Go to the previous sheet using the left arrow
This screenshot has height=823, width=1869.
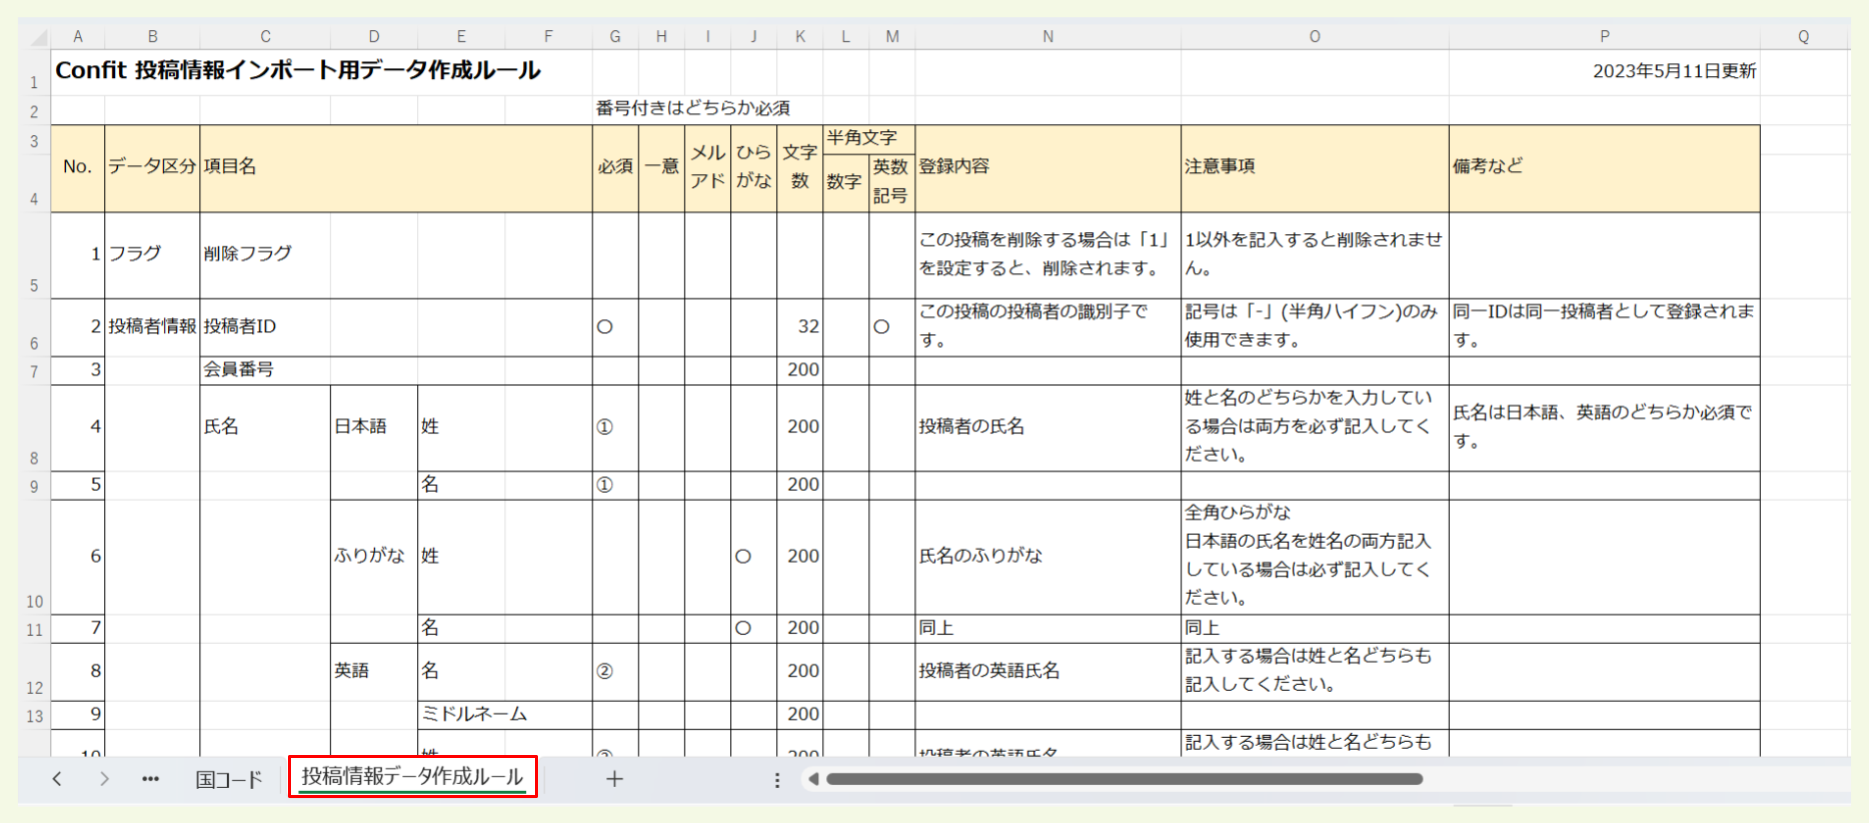click(57, 779)
